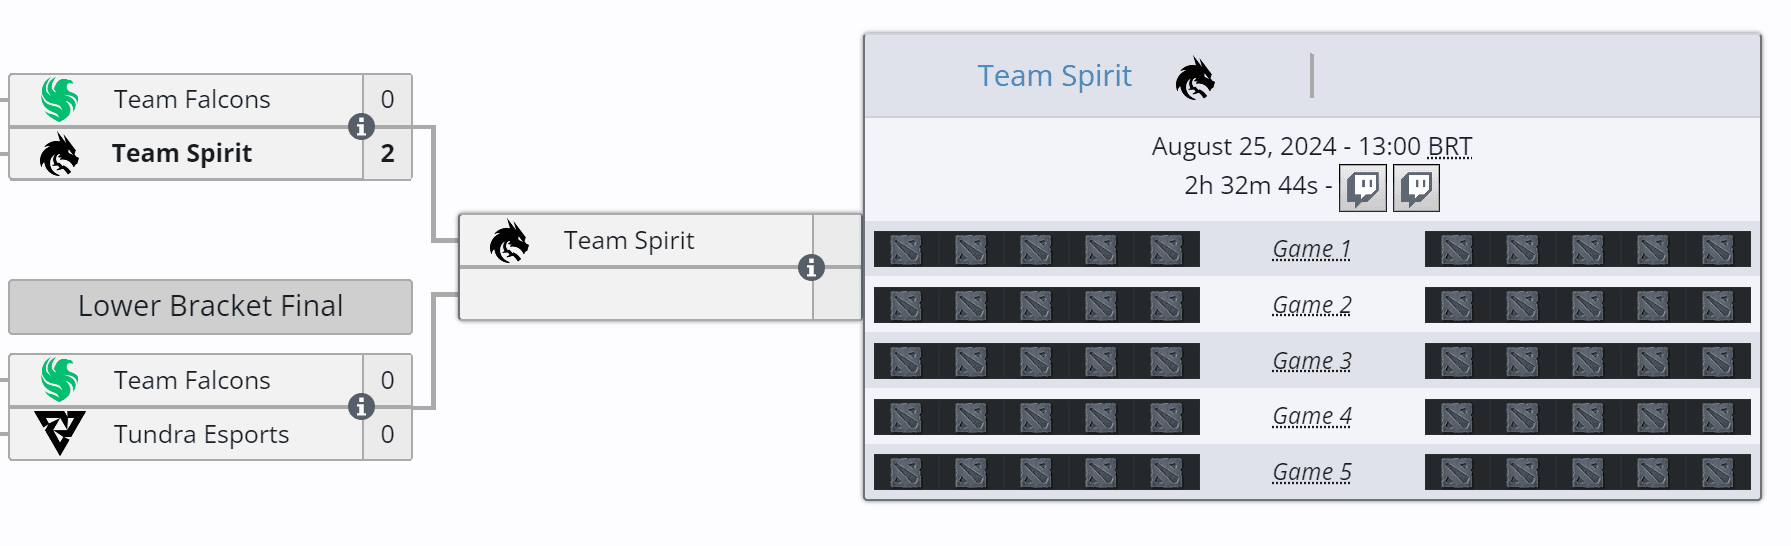Click the BRT timezone abbreviation
Image resolution: width=1791 pixels, height=546 pixels.
[x=1450, y=147]
